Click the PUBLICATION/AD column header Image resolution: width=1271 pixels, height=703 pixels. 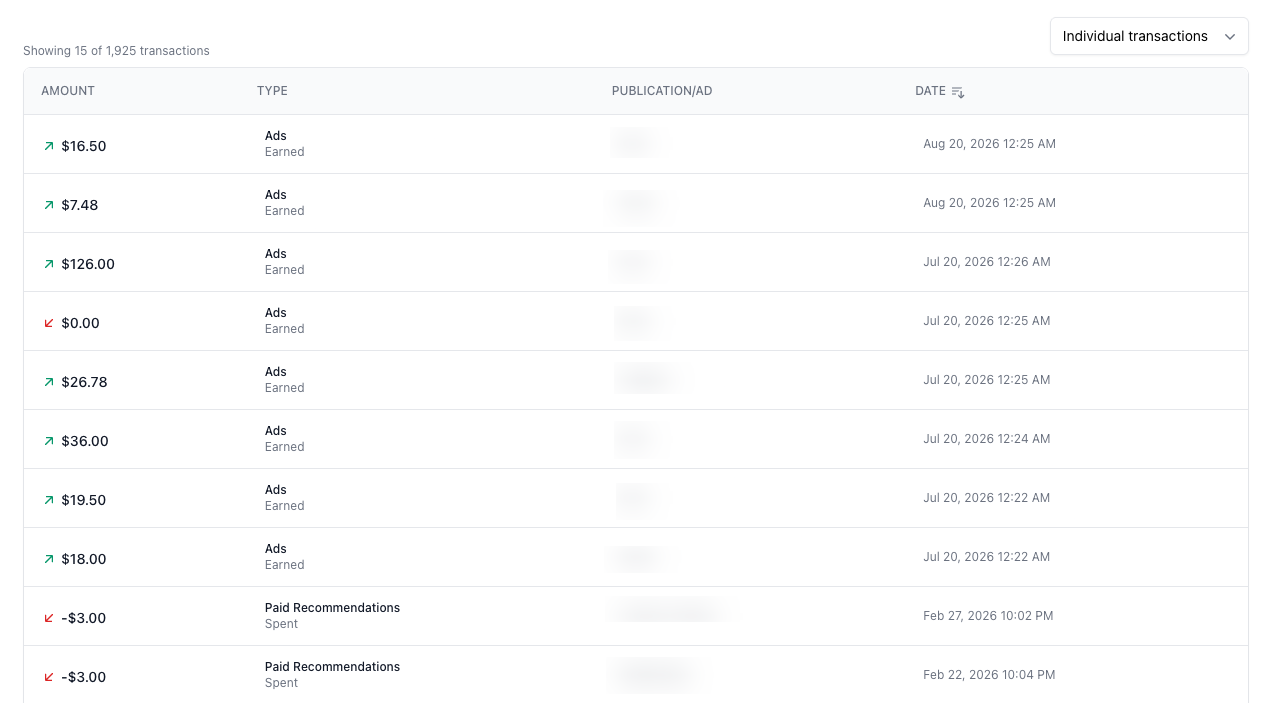662,91
